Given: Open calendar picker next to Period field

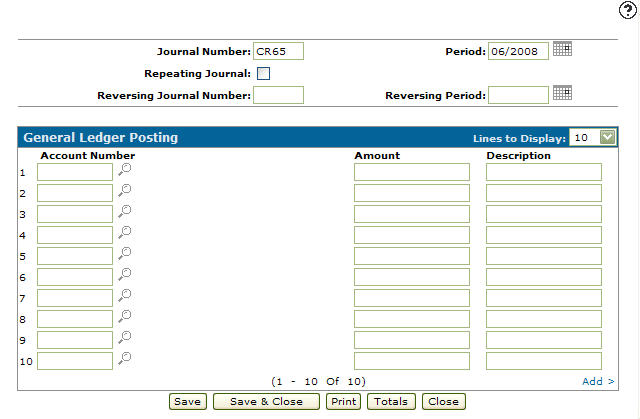Looking at the screenshot, I should coord(562,49).
